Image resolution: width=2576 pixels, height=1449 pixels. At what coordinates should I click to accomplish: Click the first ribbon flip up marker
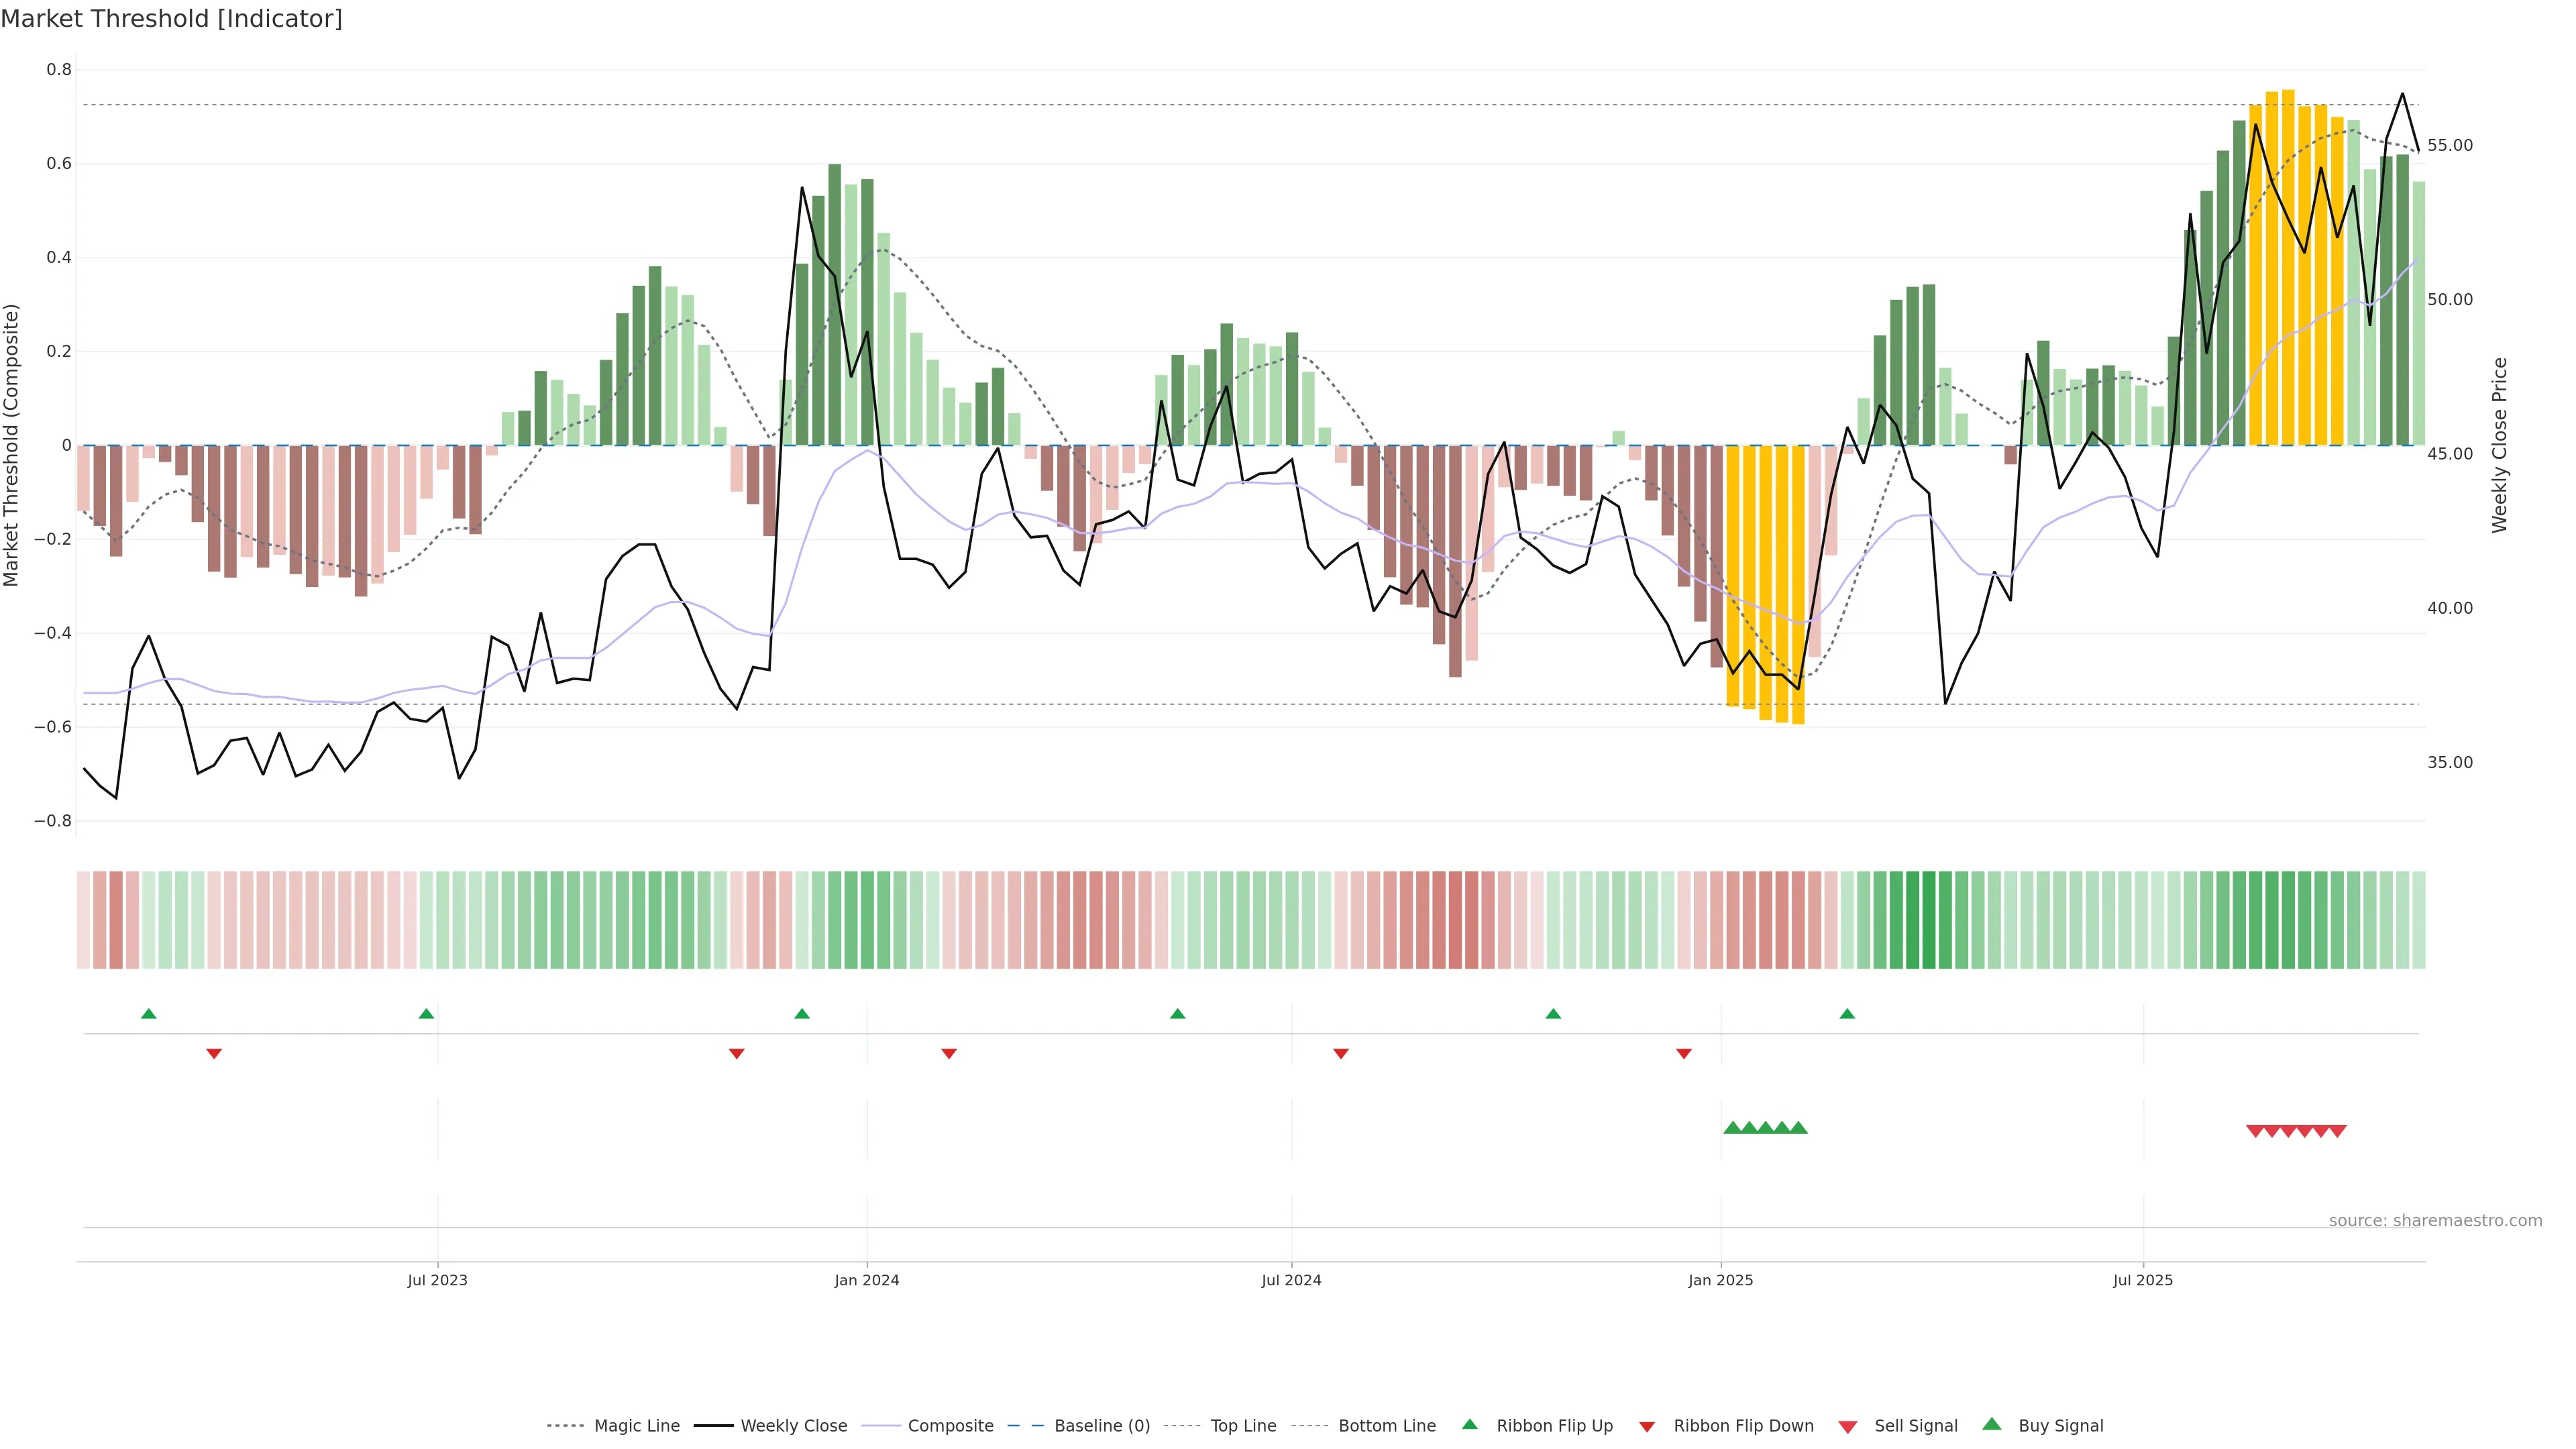pyautogui.click(x=149, y=1014)
